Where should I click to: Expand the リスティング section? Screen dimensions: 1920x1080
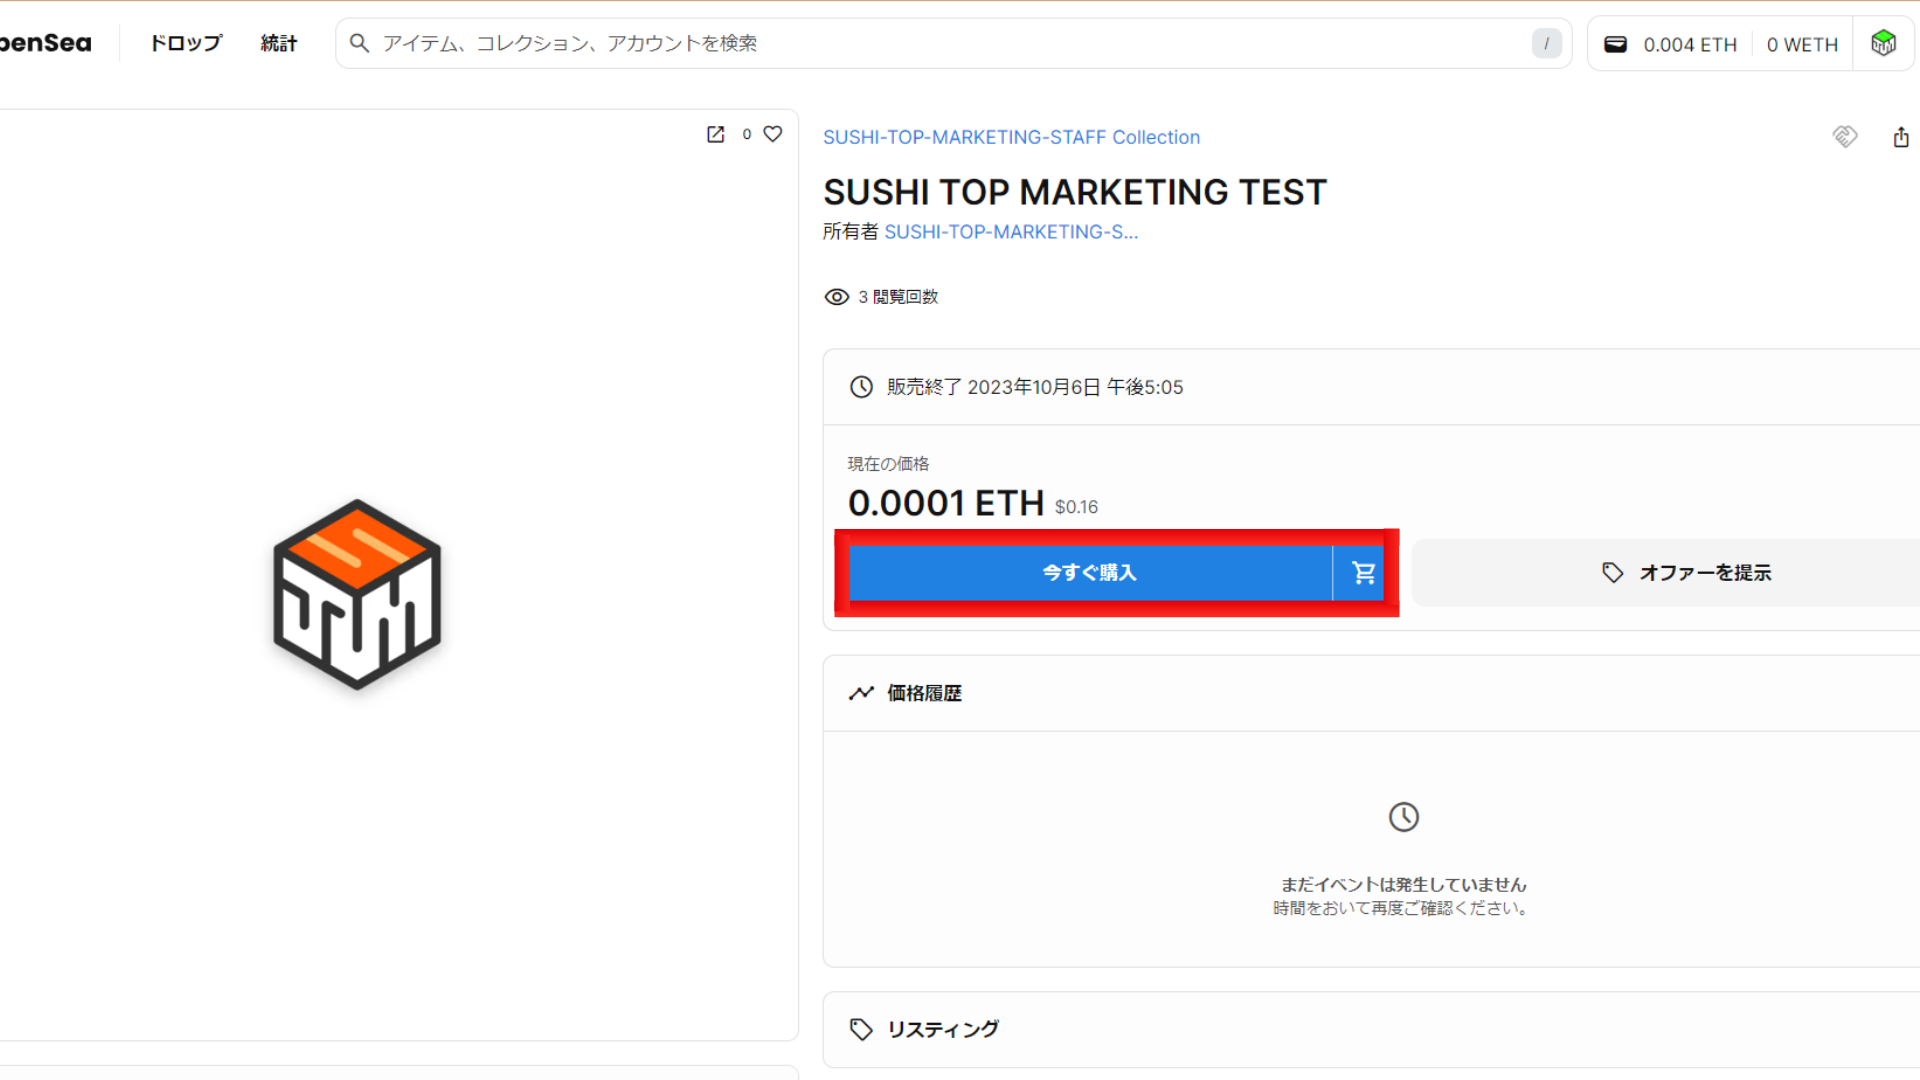(1371, 1029)
